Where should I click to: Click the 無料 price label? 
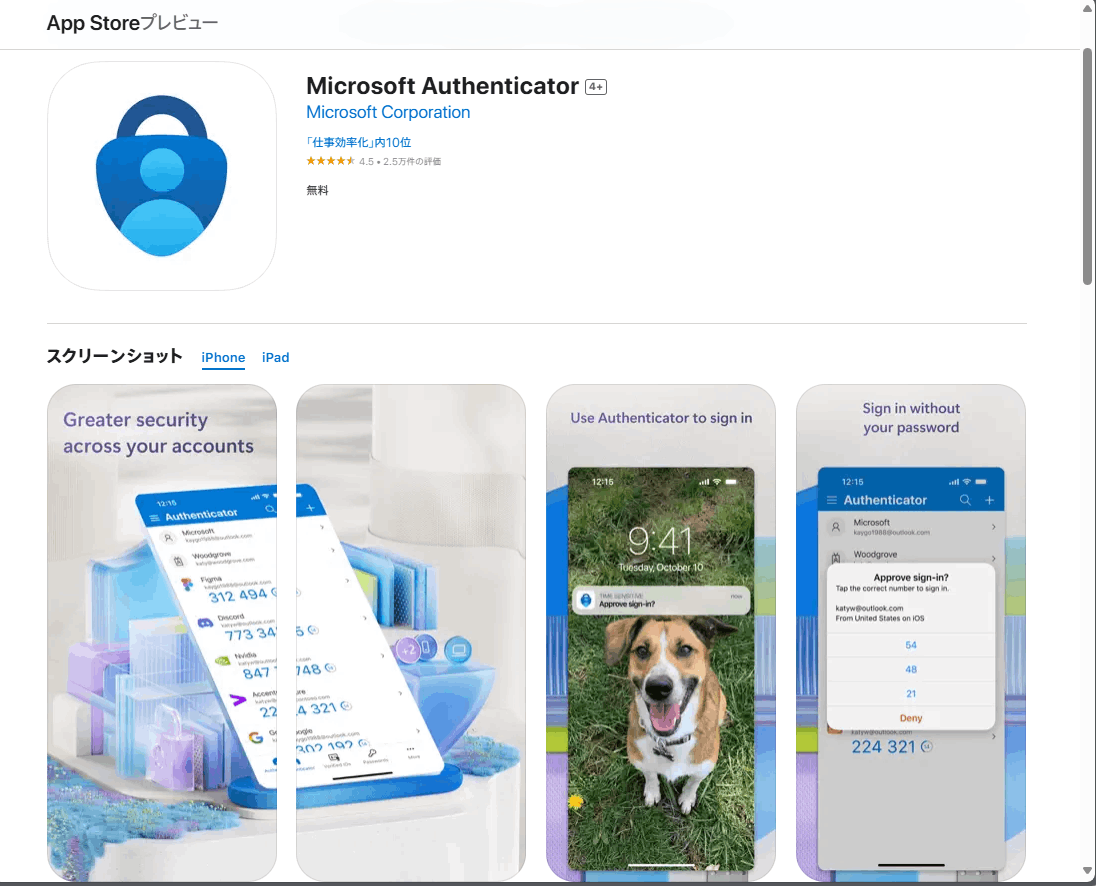pos(317,190)
